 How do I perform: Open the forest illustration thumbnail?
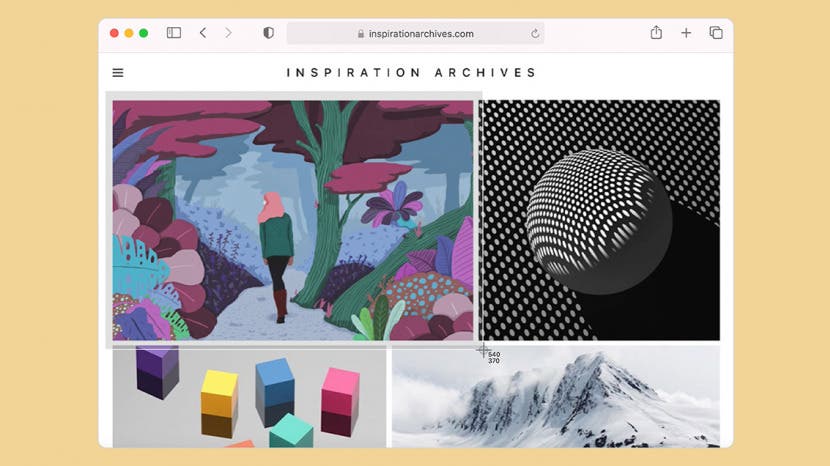293,220
